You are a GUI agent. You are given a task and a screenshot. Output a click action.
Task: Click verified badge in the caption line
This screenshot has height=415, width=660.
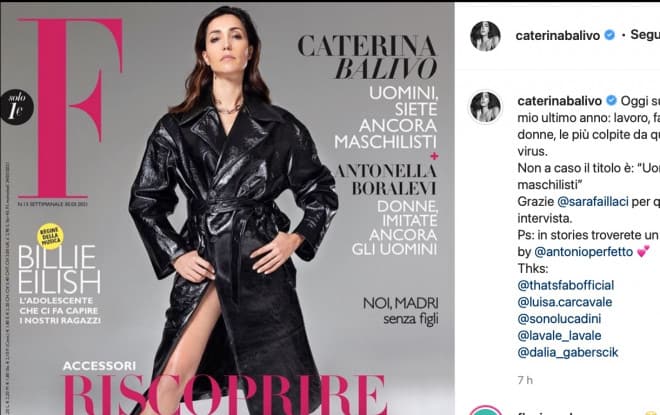(611, 101)
